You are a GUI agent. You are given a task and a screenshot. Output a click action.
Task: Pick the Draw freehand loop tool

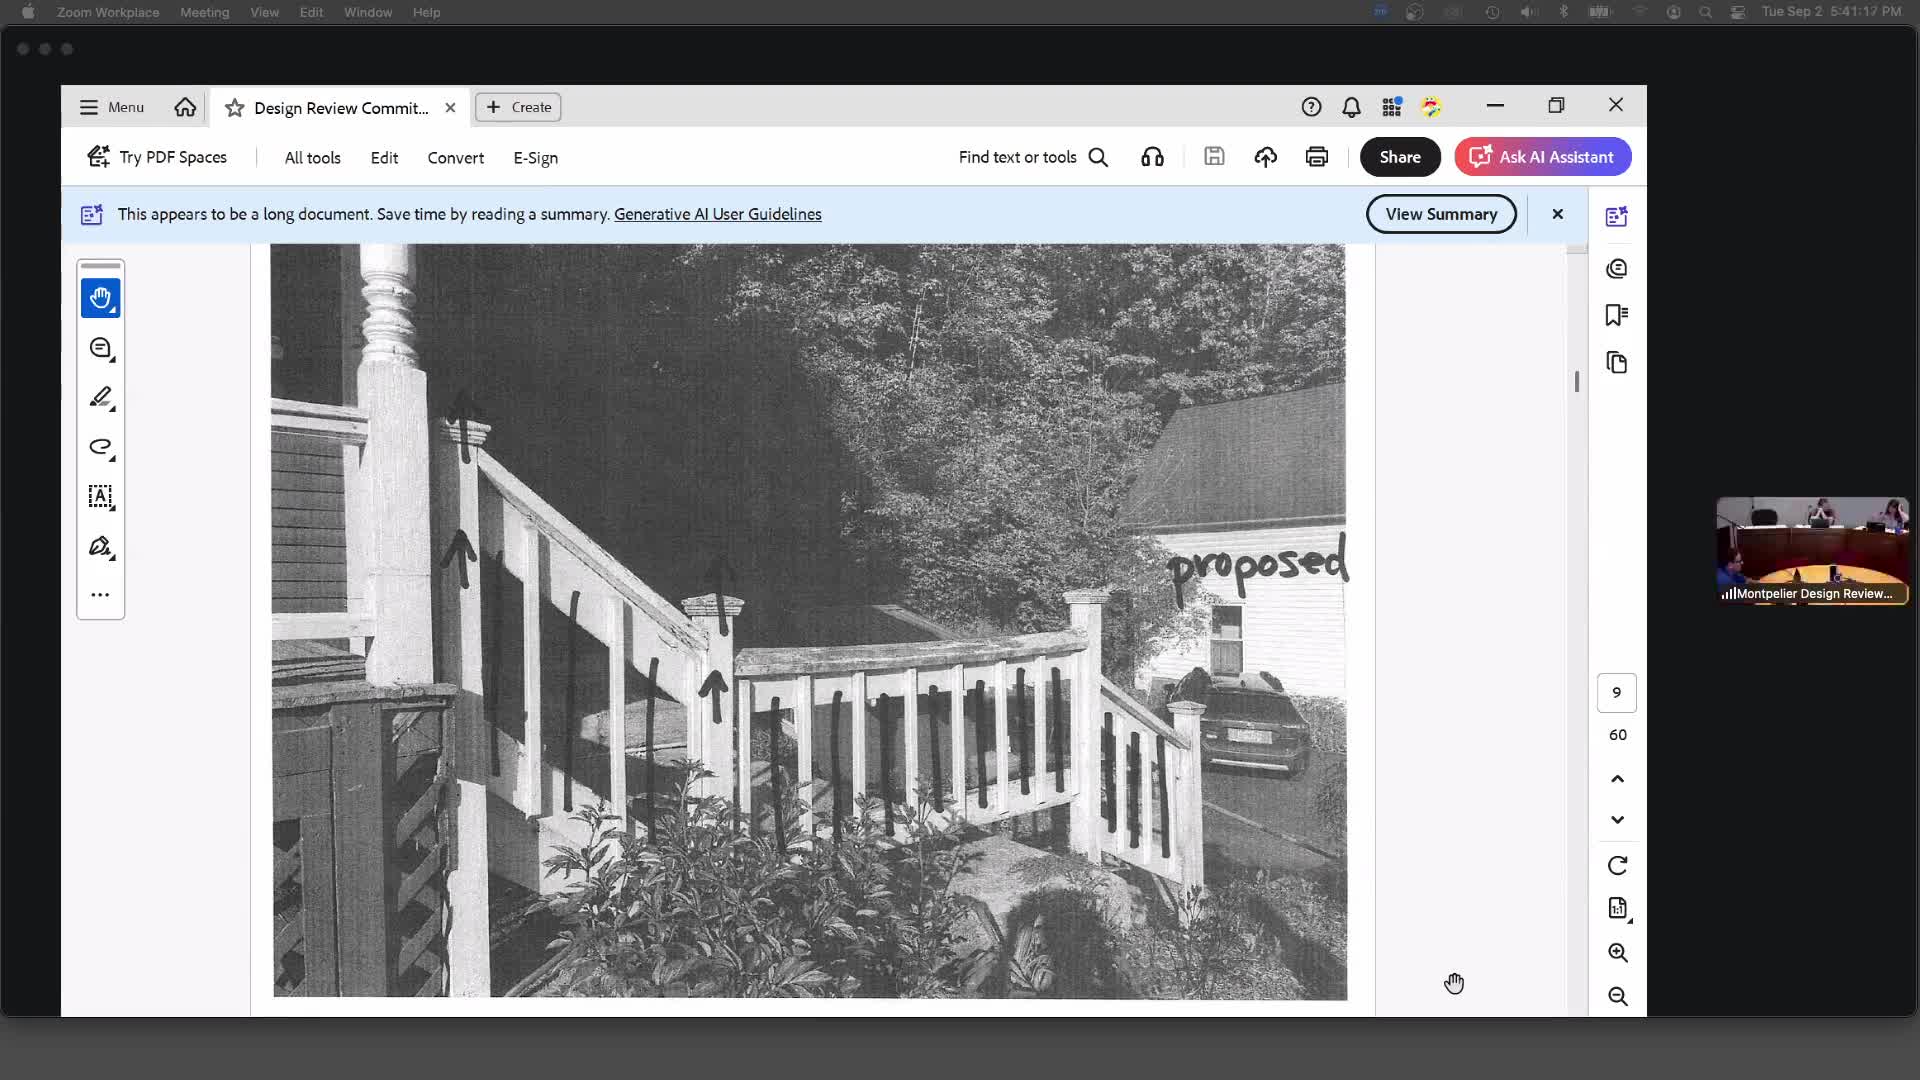click(x=100, y=447)
